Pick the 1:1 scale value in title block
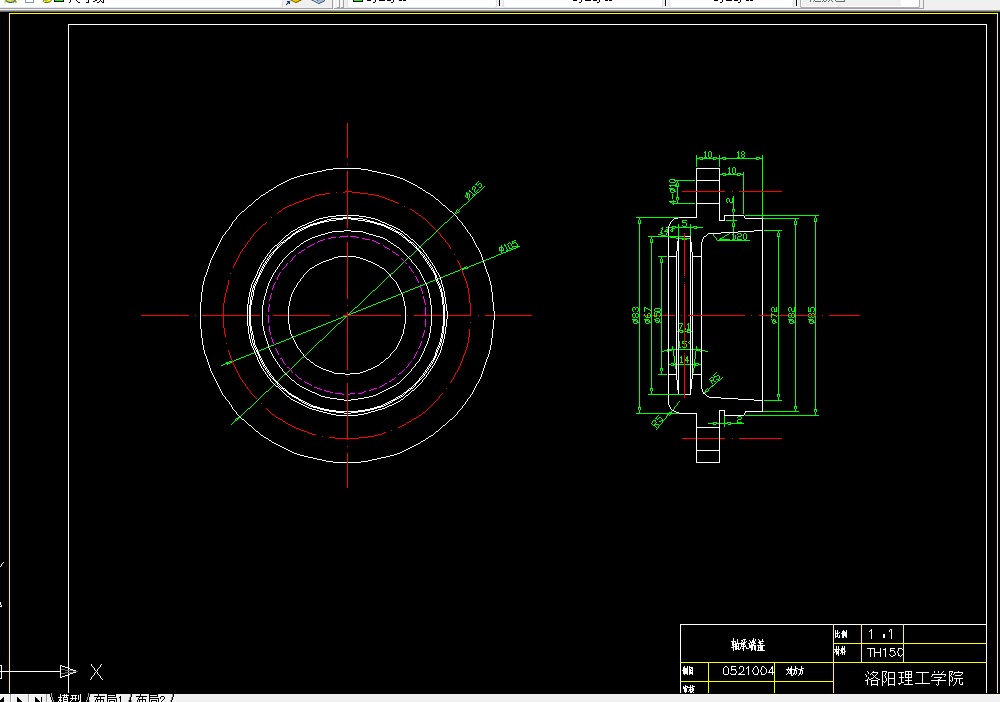Viewport: 1000px width, 702px height. tap(881, 634)
